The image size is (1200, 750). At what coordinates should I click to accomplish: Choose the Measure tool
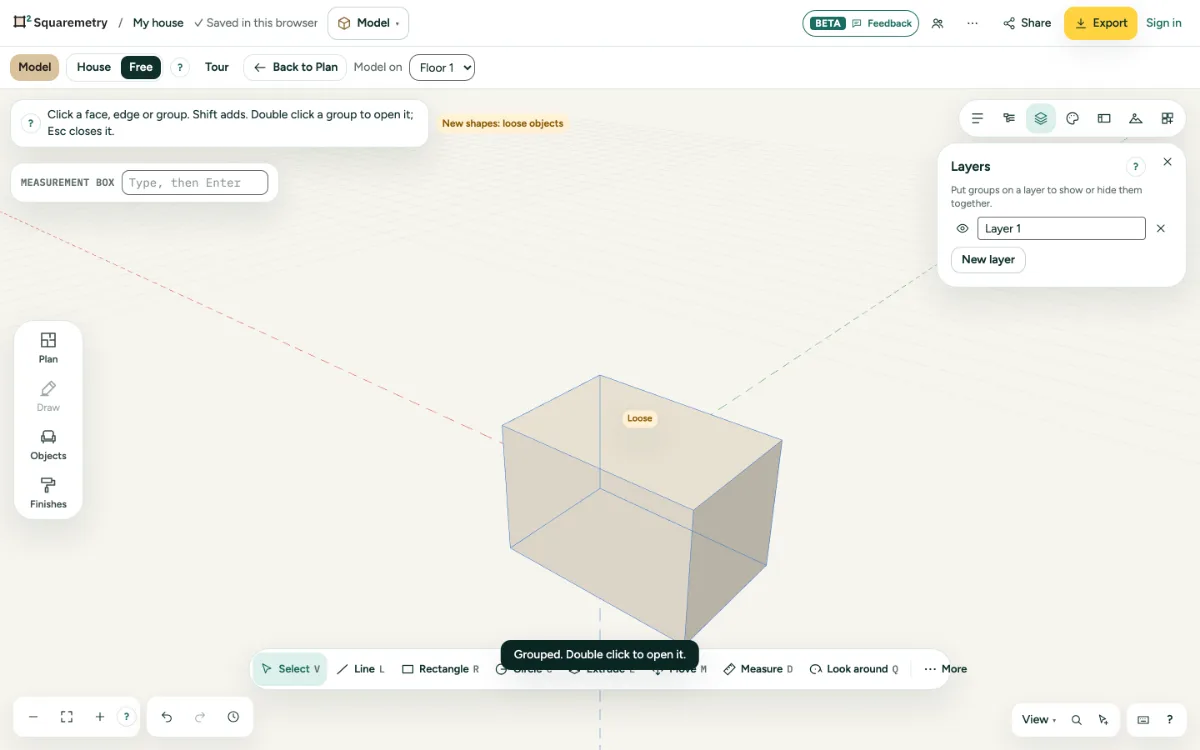pyautogui.click(x=758, y=669)
